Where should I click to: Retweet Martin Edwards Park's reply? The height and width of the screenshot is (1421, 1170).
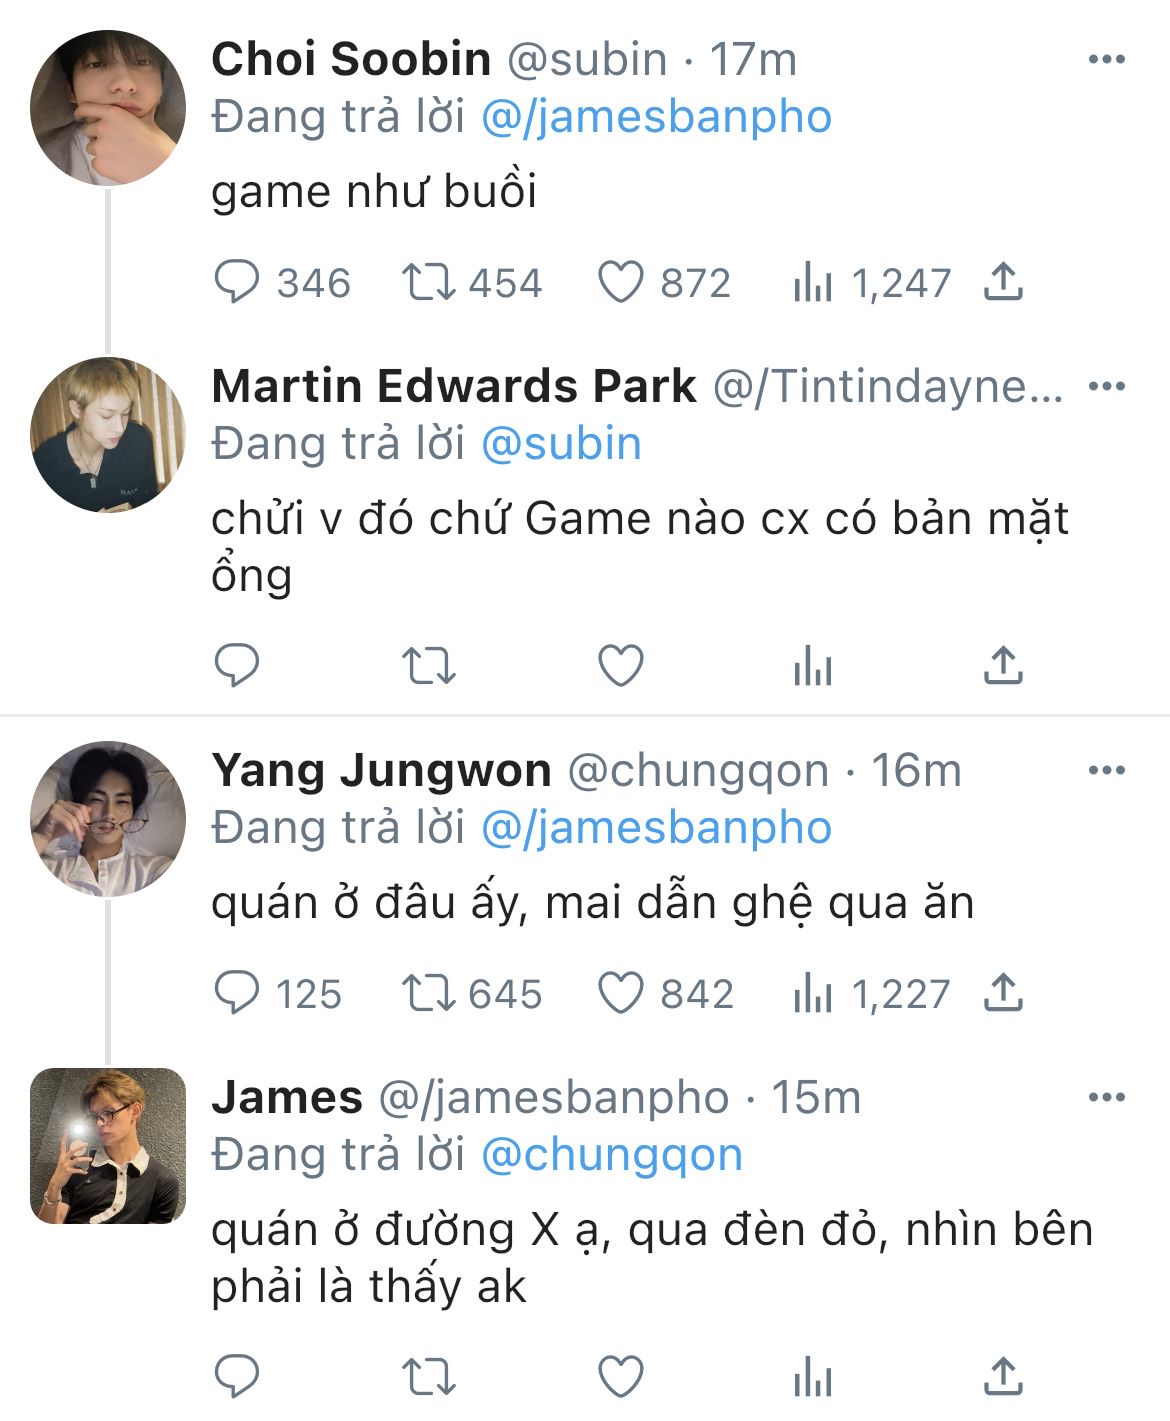[x=429, y=665]
